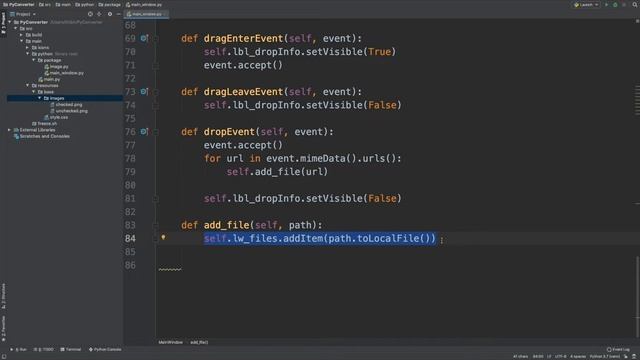
Task: Click line number 84 in gutter
Action: 130,238
